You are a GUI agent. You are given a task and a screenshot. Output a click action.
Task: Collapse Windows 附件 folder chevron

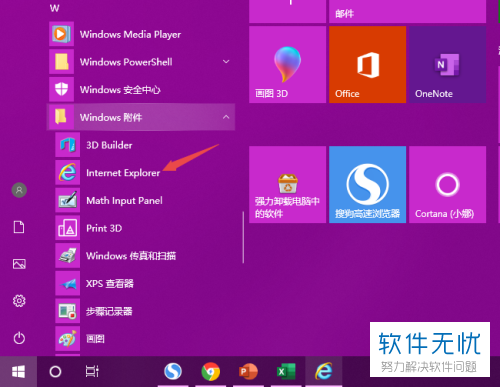pos(226,117)
